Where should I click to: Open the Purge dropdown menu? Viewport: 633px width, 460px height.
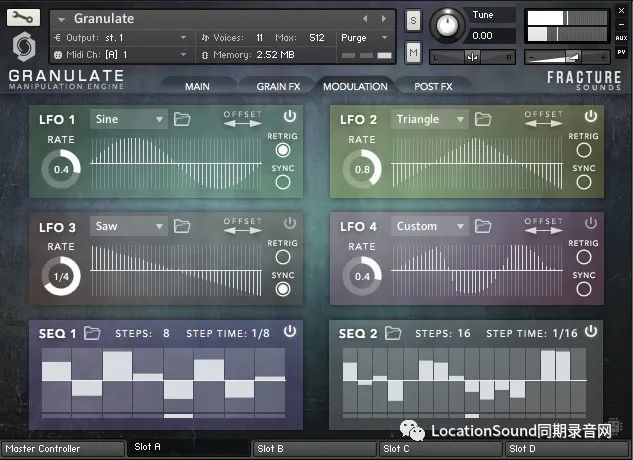[364, 38]
